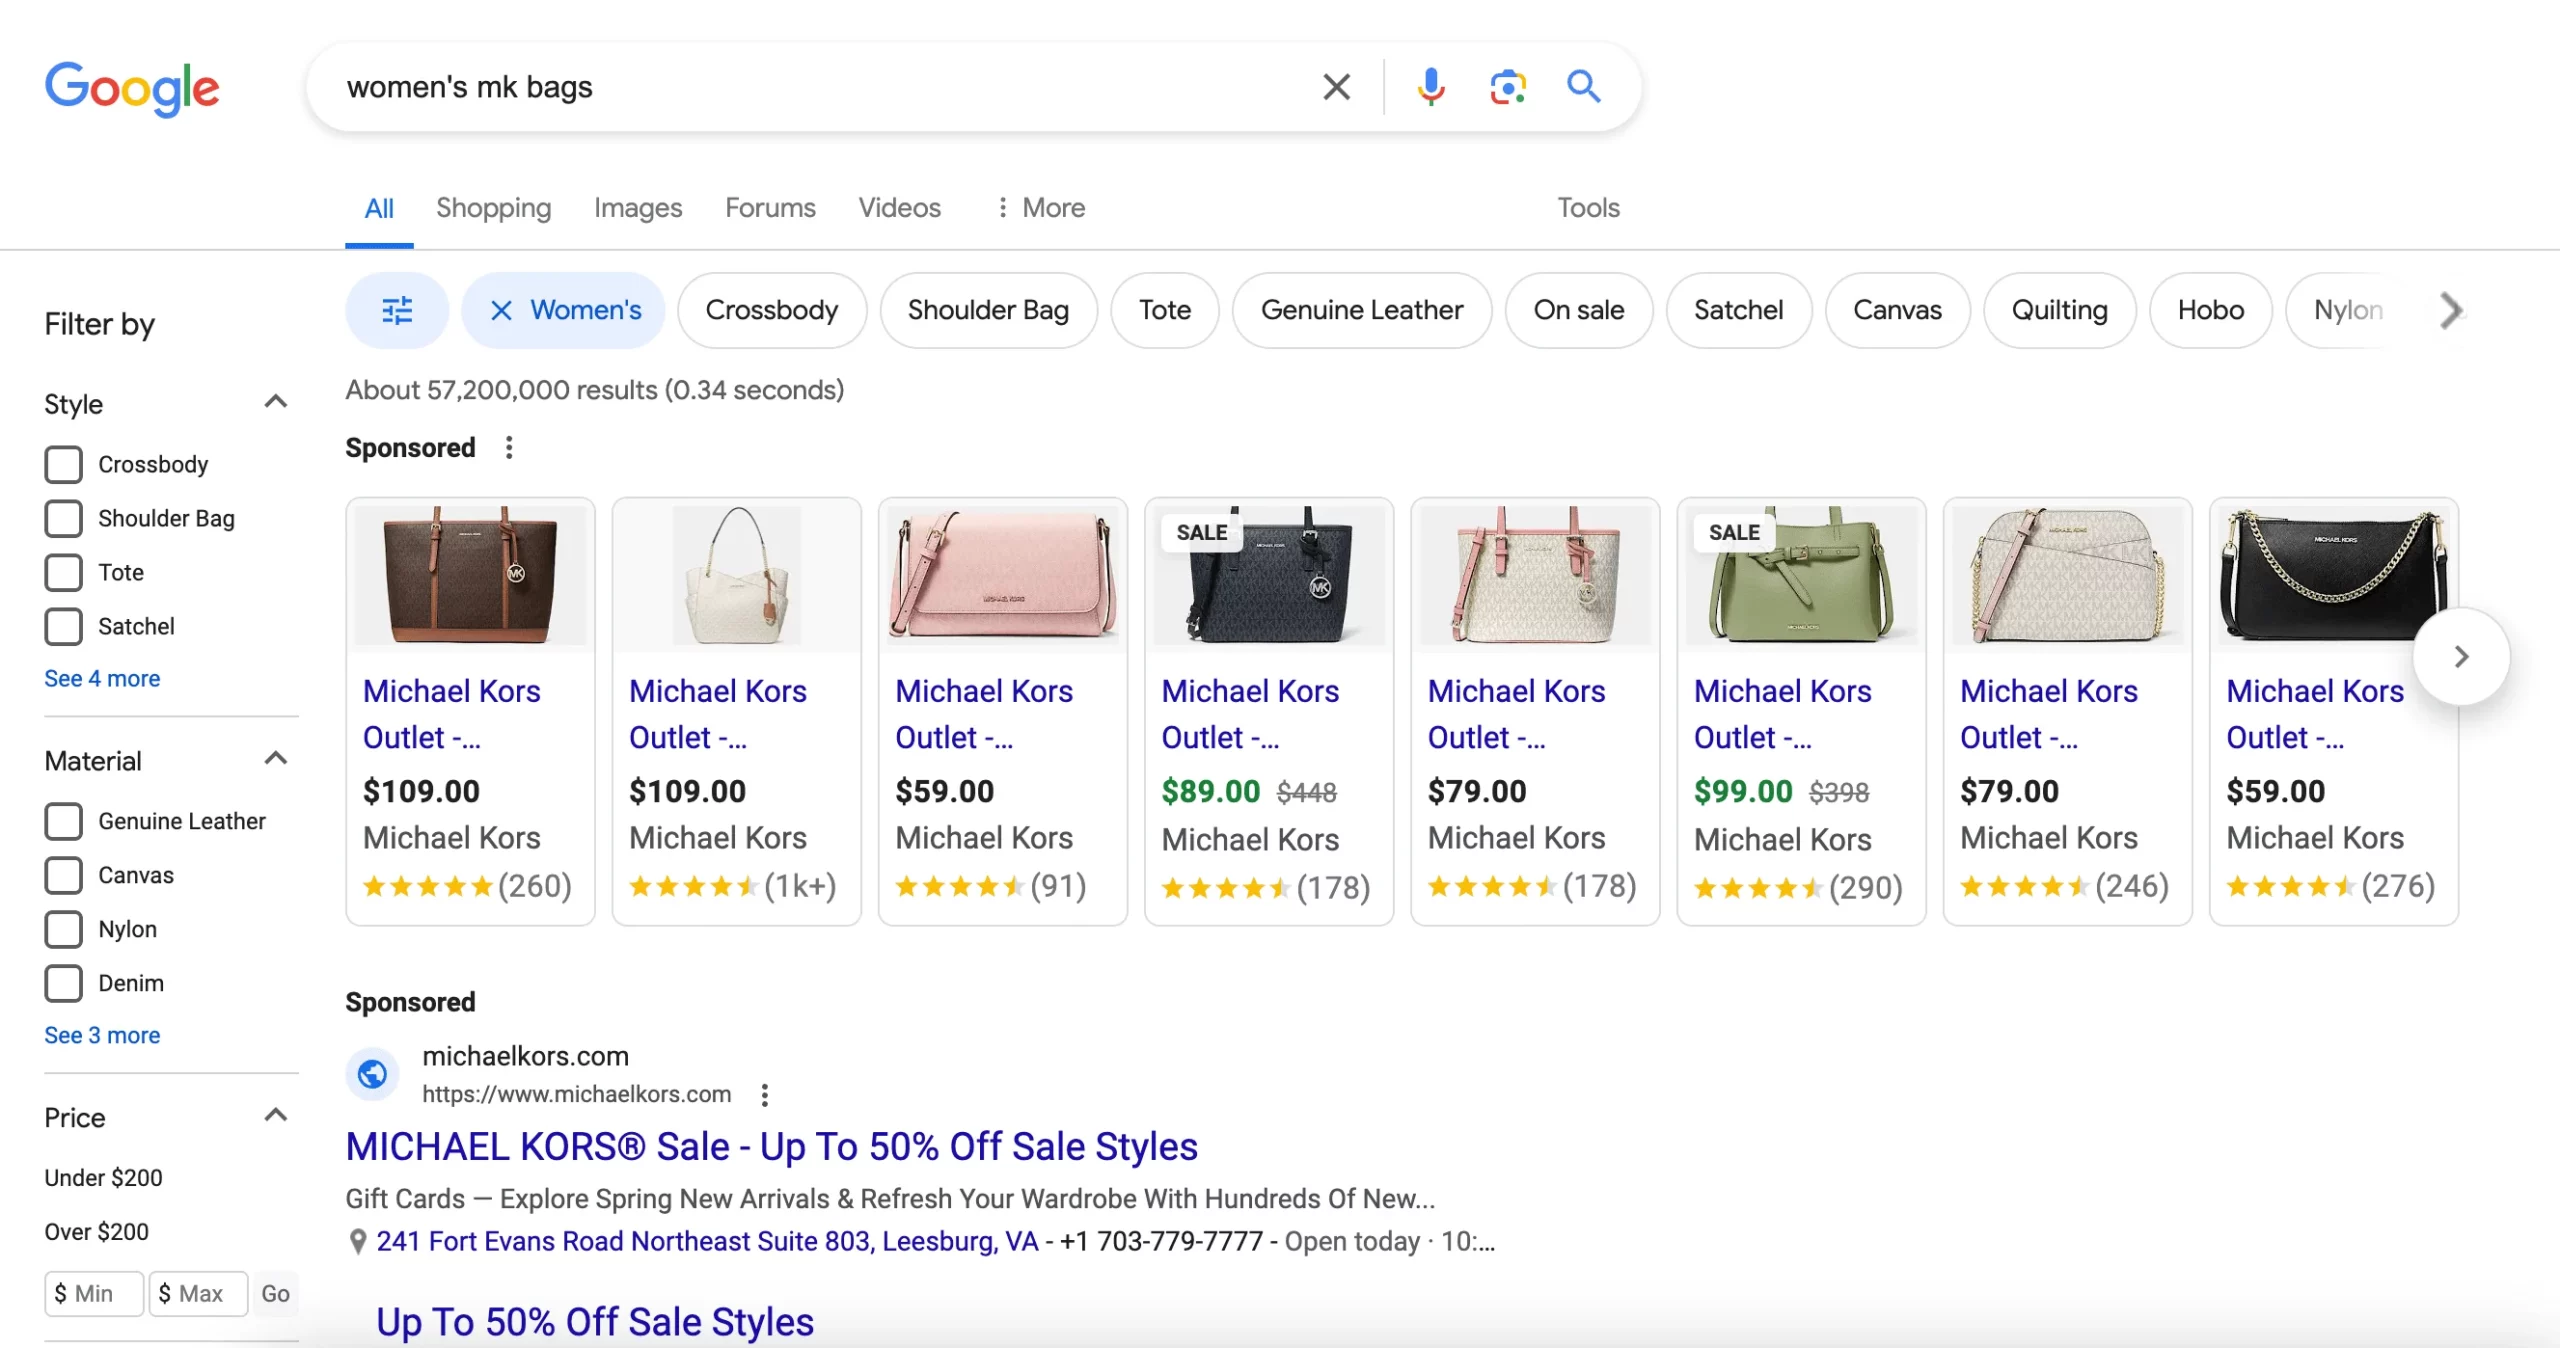Apply the On sale filter chip
Screen dimensions: 2560x1348
tap(1579, 310)
